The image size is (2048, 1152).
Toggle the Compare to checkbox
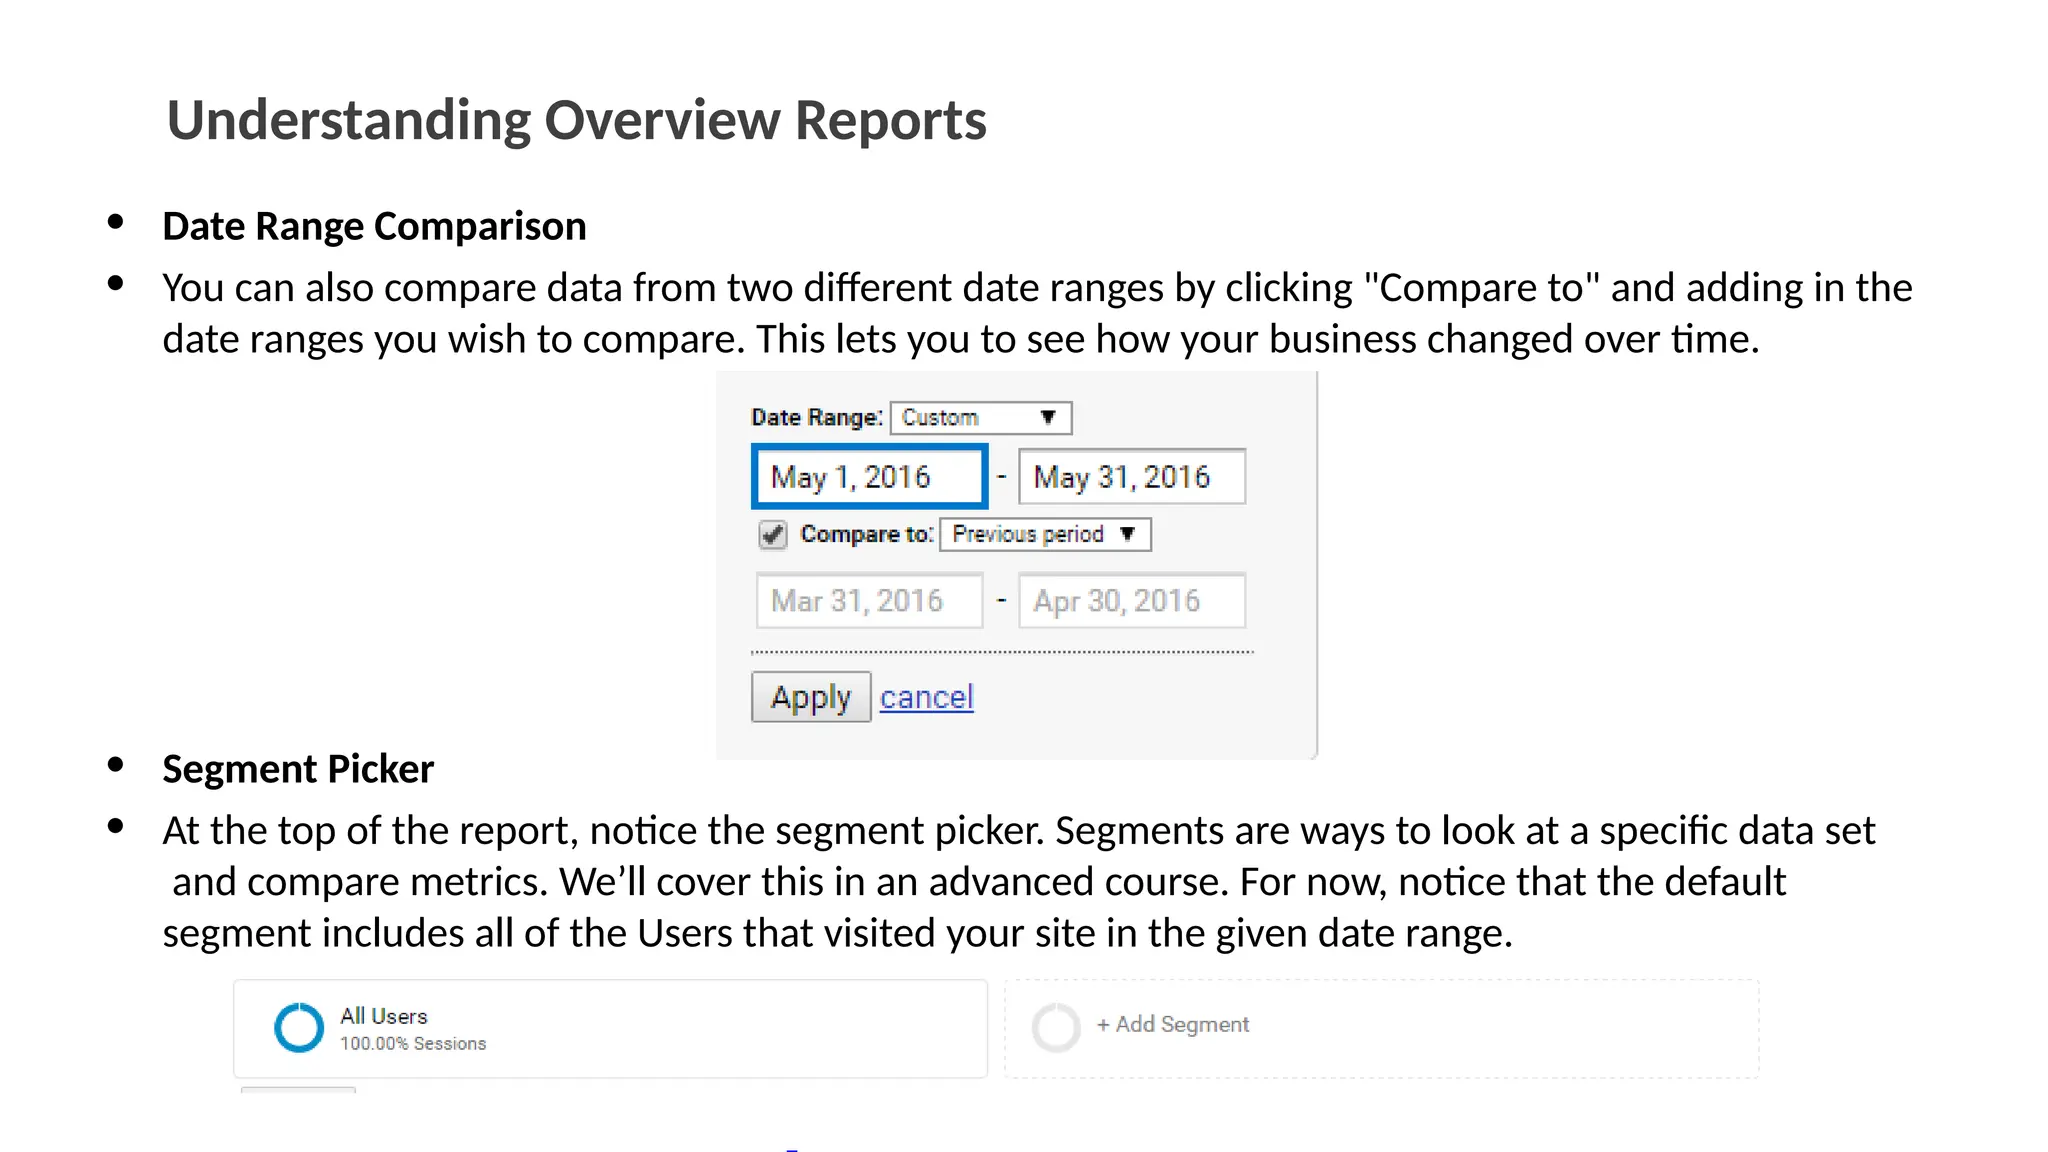point(772,535)
